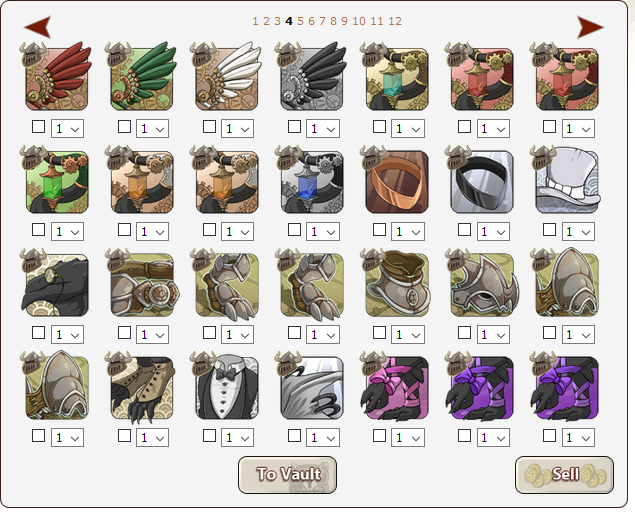Tick checkbox beneath the tuxedo item
Image resolution: width=635 pixels, height=513 pixels.
209,436
